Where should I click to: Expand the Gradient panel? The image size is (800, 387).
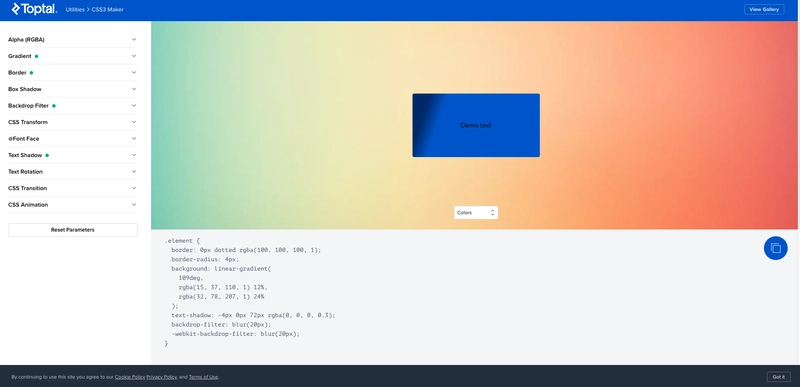[72, 56]
